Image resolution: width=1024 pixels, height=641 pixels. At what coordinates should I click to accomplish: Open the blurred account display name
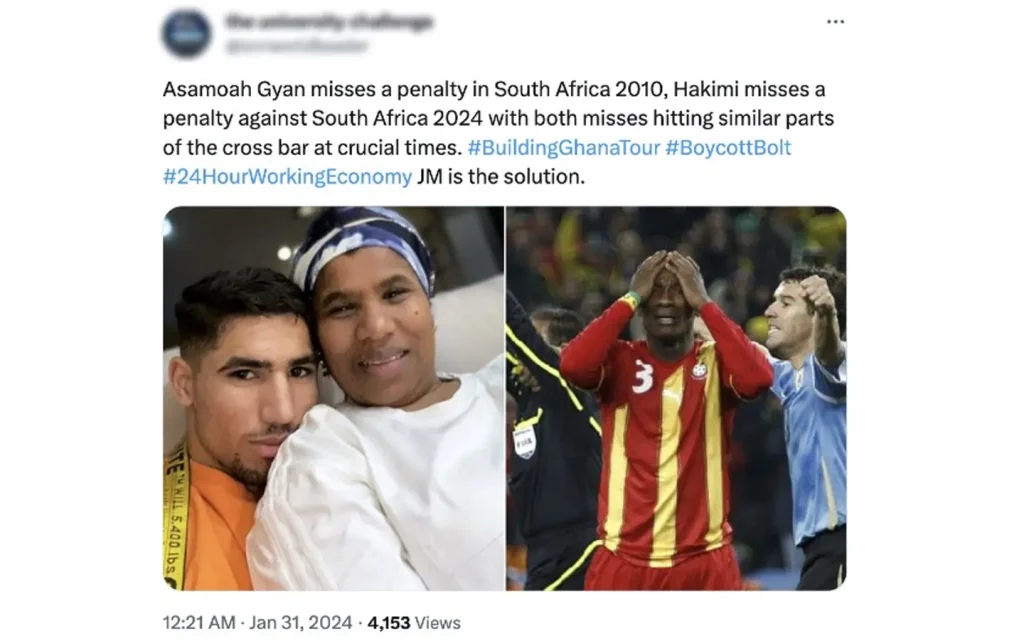point(330,22)
